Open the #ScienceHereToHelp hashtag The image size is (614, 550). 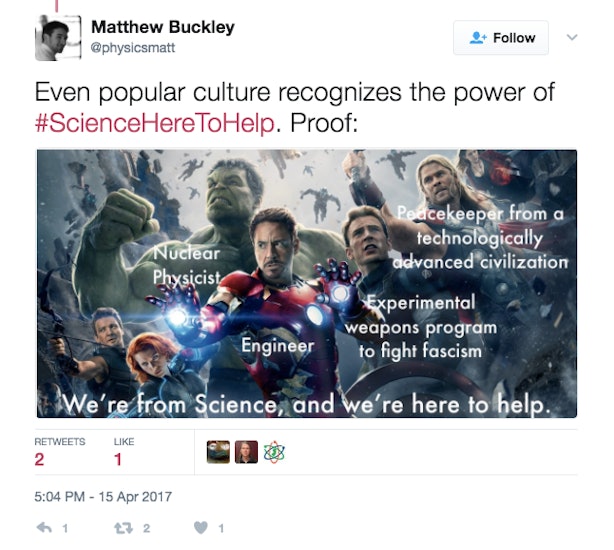coord(155,123)
